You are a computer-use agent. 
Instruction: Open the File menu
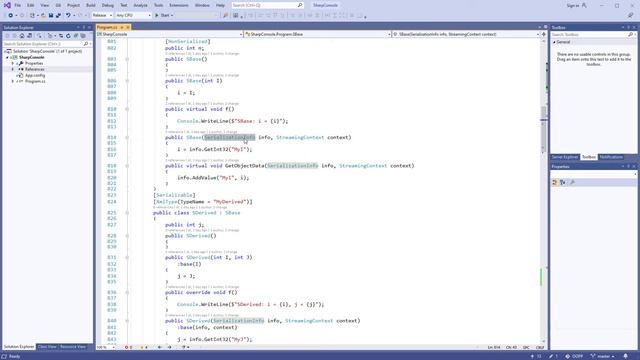[18, 5]
